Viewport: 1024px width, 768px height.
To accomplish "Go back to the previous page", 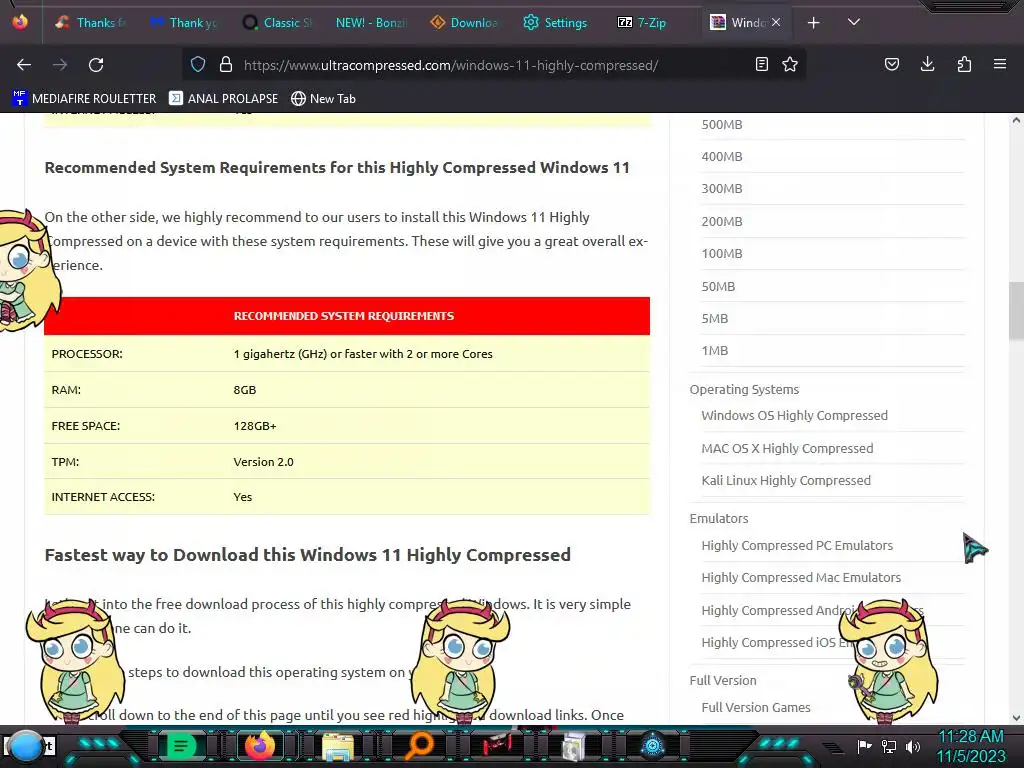I will coord(24,65).
